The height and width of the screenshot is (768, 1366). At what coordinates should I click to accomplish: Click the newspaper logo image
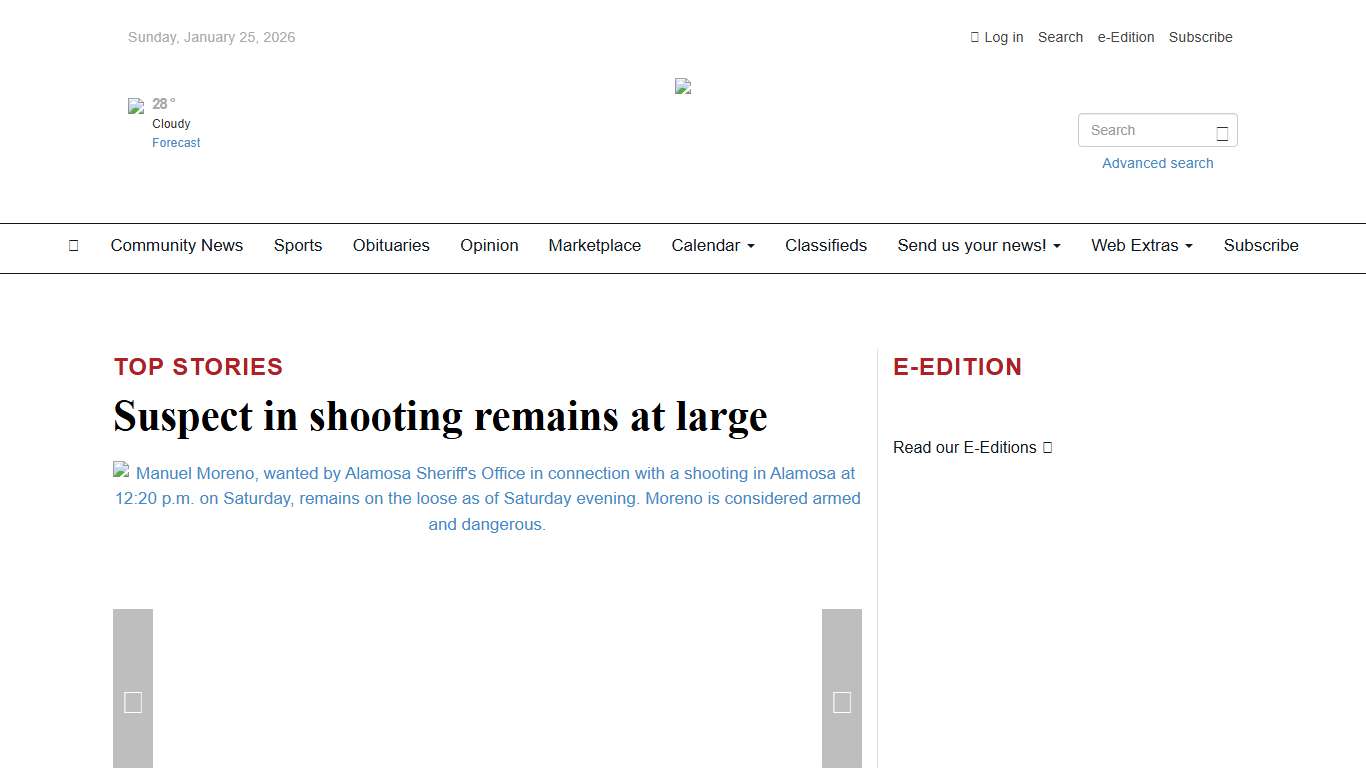[x=683, y=87]
